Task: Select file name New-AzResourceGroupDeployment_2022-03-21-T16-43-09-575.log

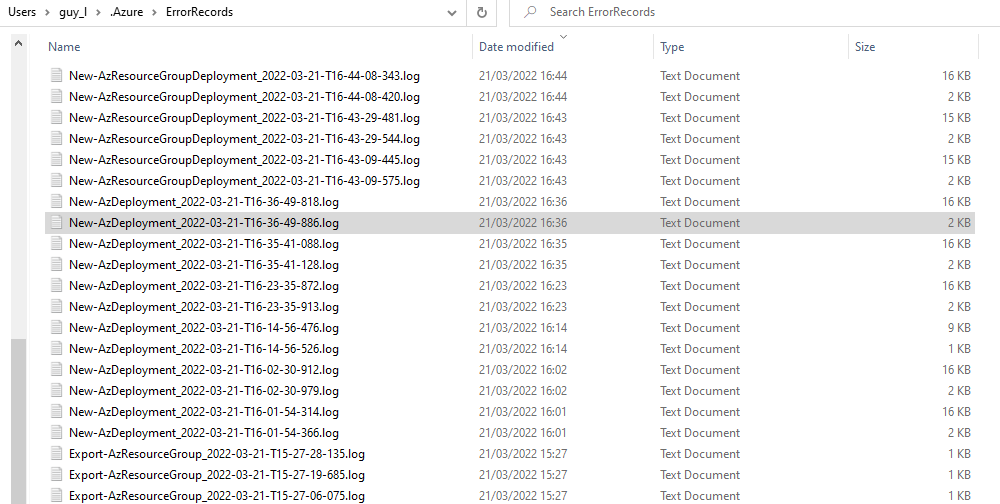Action: [244, 181]
